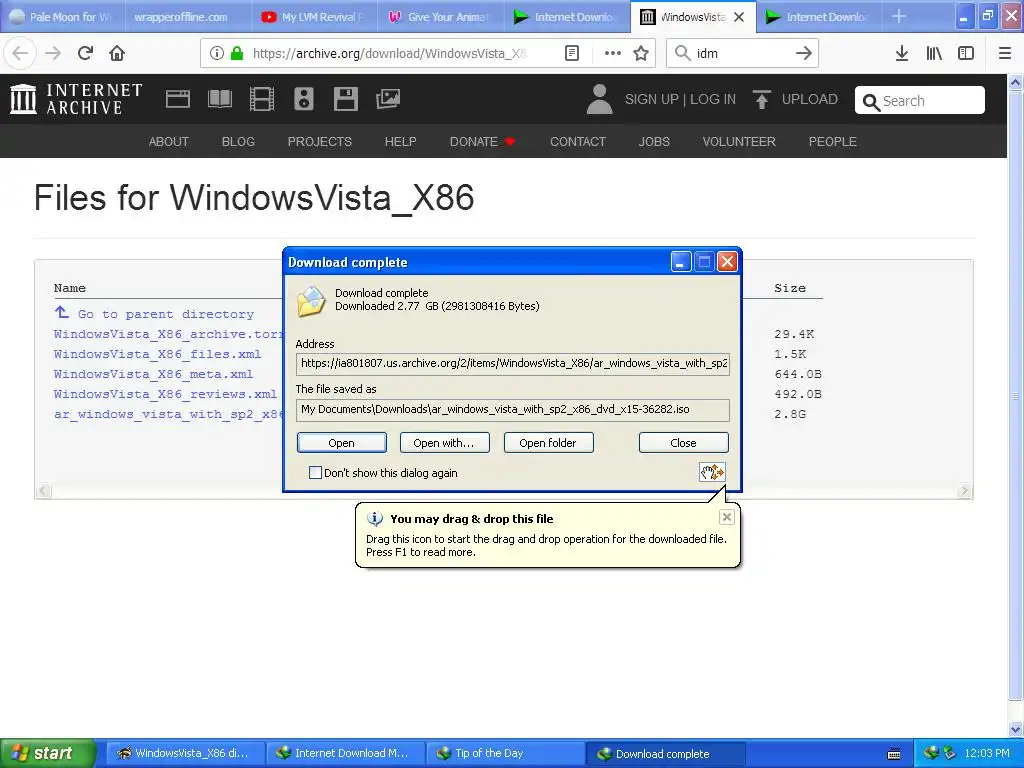Click the green padlock security icon
The width and height of the screenshot is (1024, 768).
[237, 53]
